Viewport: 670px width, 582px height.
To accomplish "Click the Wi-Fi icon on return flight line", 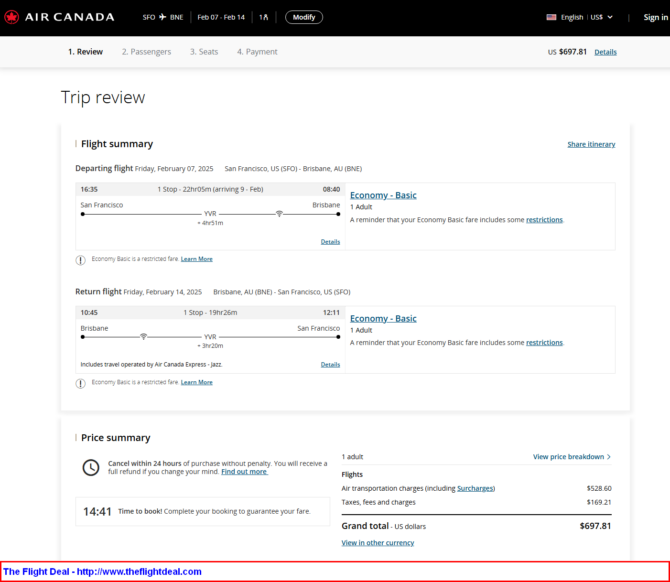I will 144,337.
